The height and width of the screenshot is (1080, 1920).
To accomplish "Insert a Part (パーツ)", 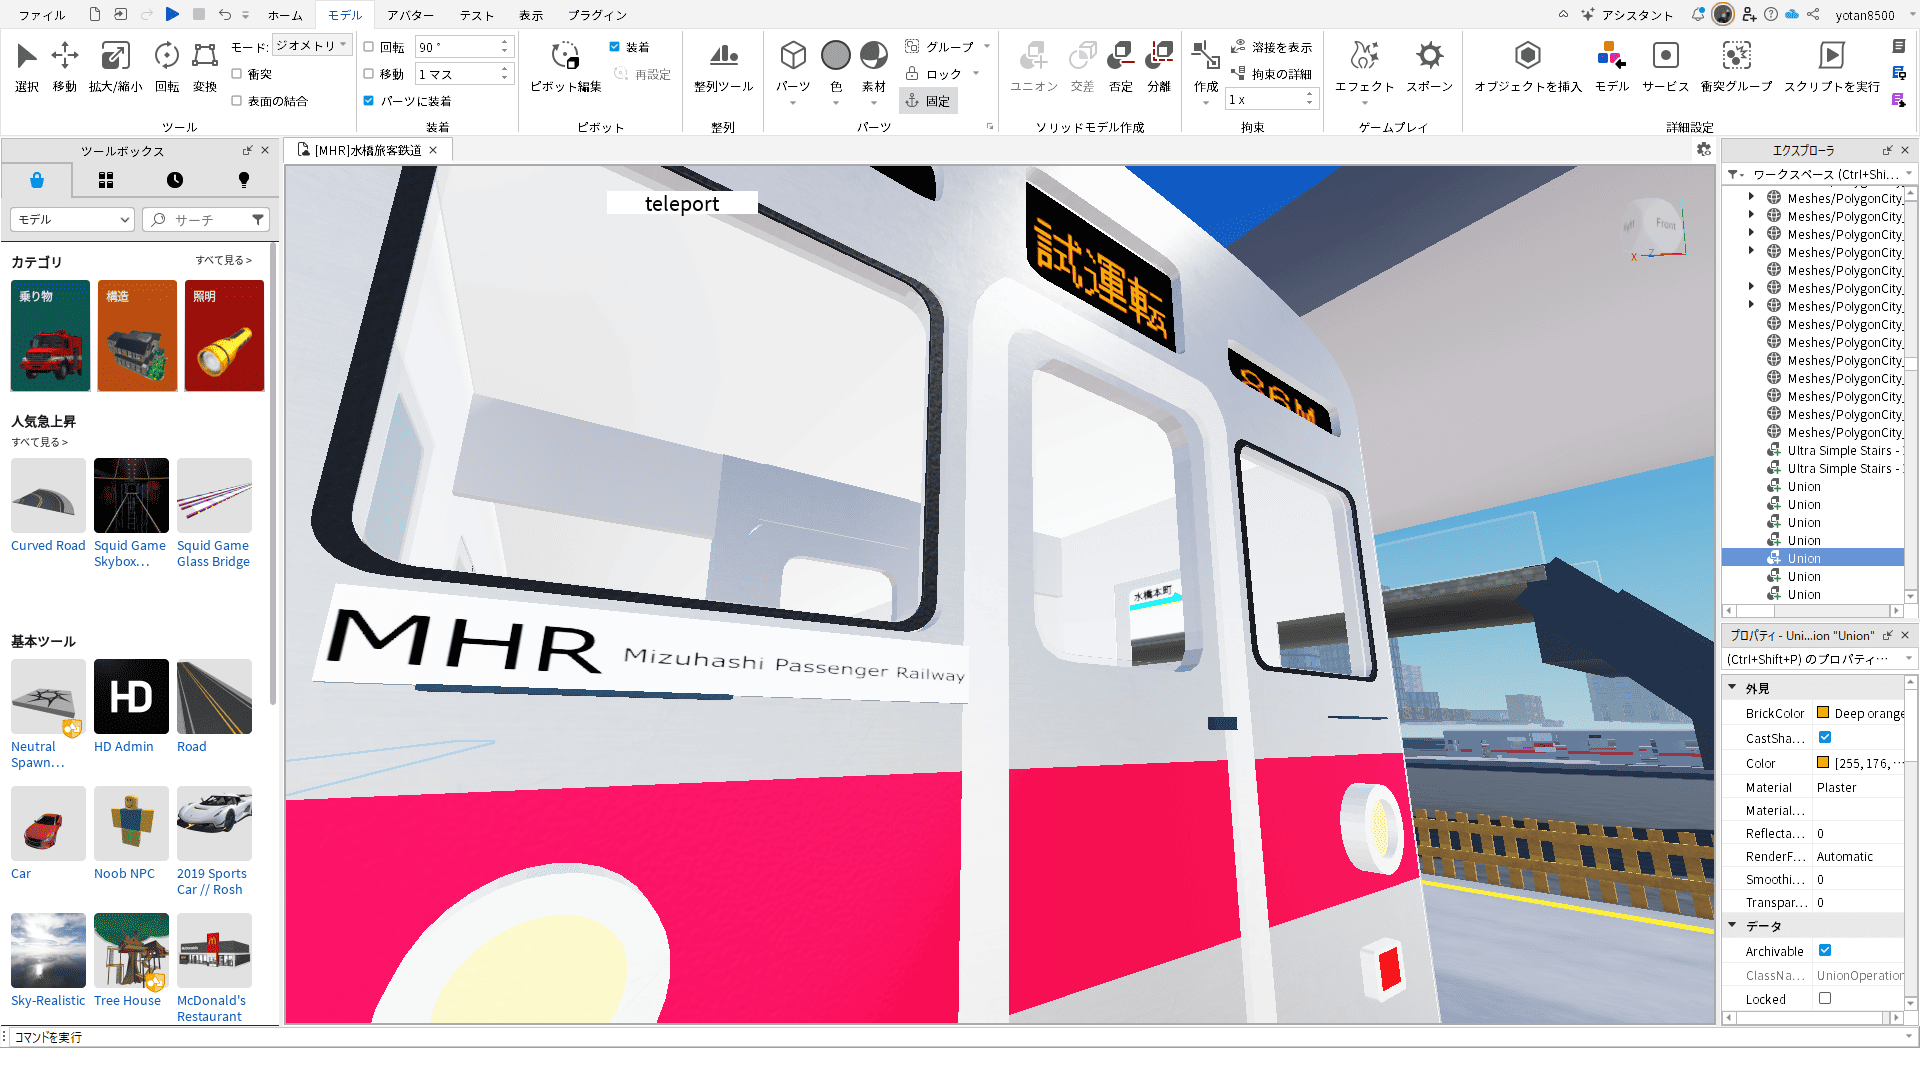I will (x=793, y=68).
